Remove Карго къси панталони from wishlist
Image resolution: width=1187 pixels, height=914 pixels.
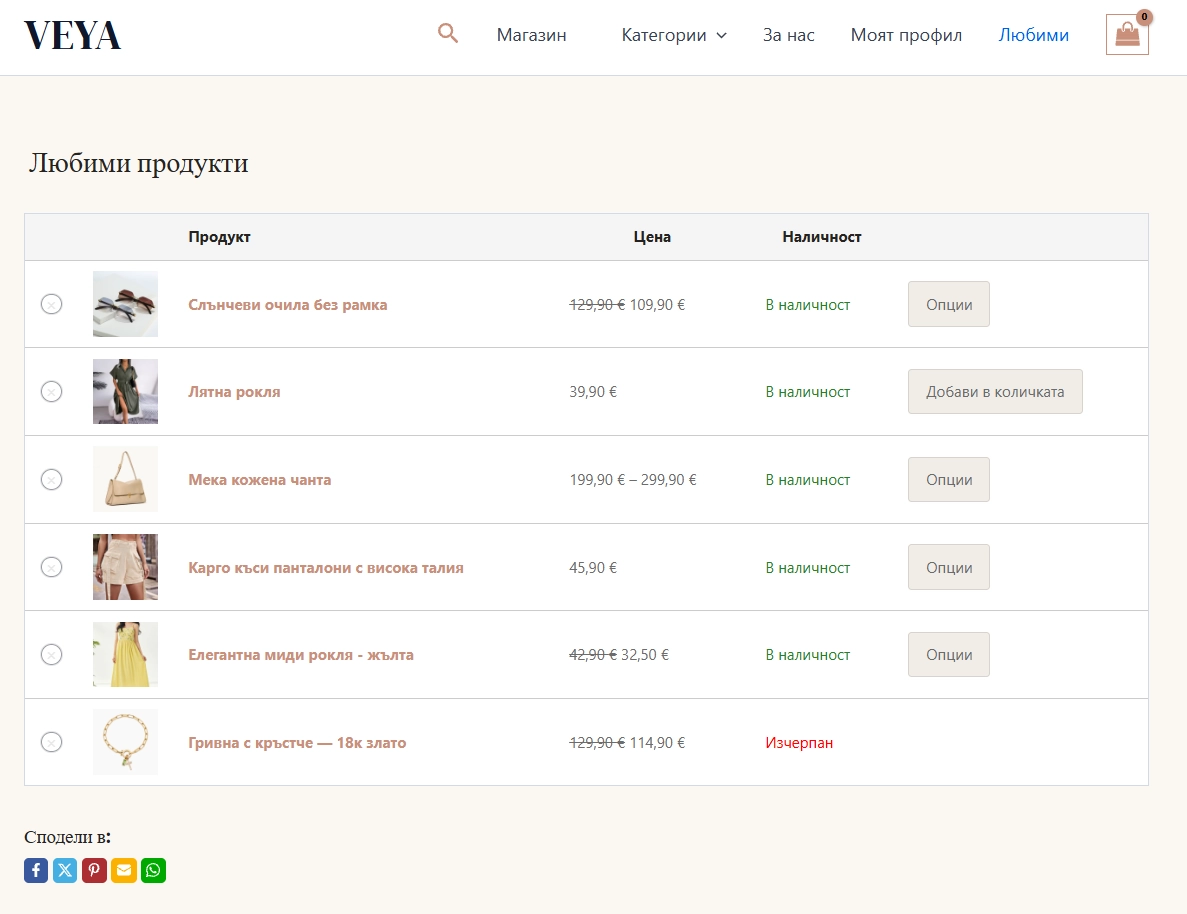coord(51,567)
